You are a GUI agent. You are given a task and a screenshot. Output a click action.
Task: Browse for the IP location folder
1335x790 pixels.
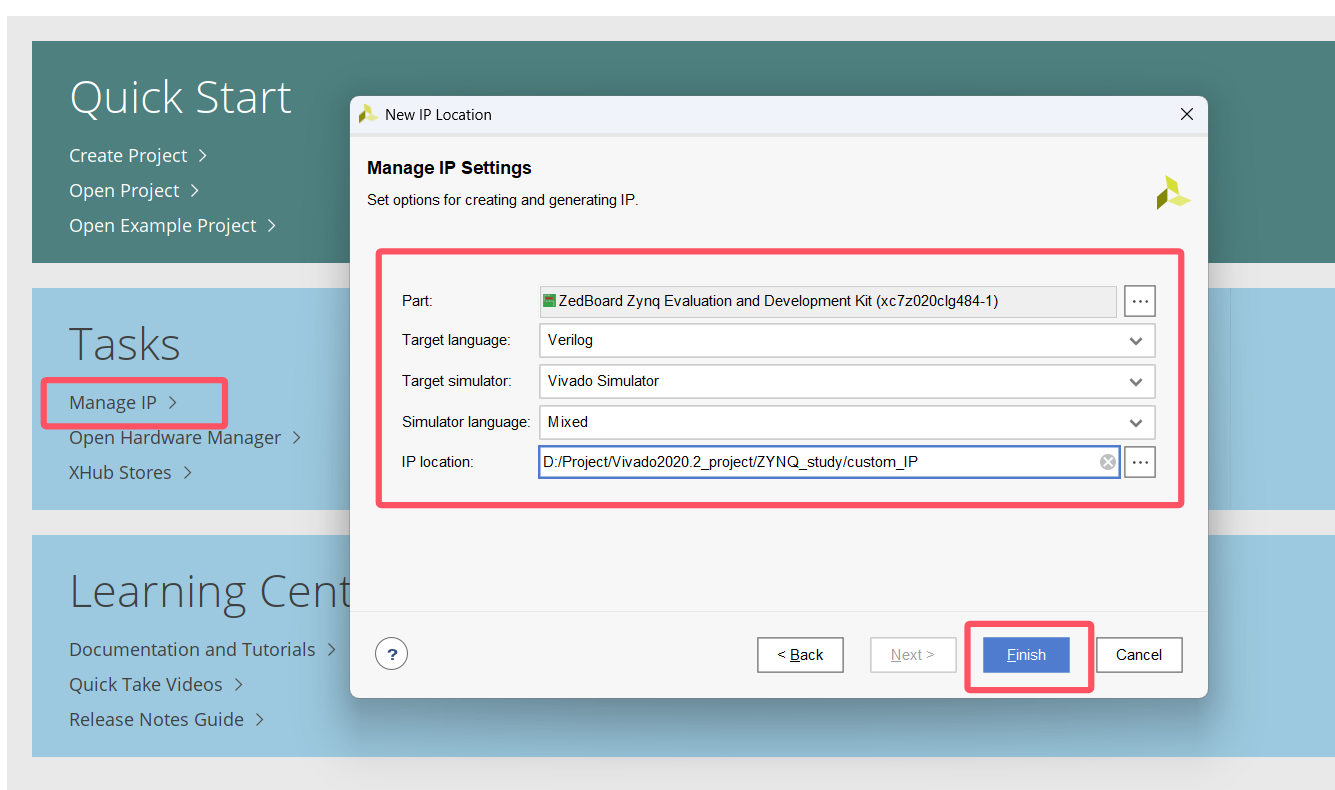[x=1140, y=462]
